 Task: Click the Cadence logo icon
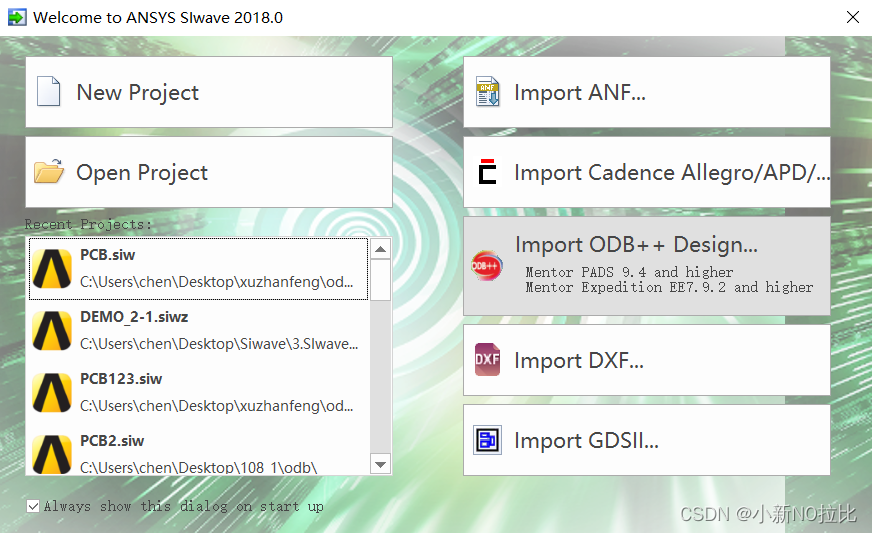487,171
